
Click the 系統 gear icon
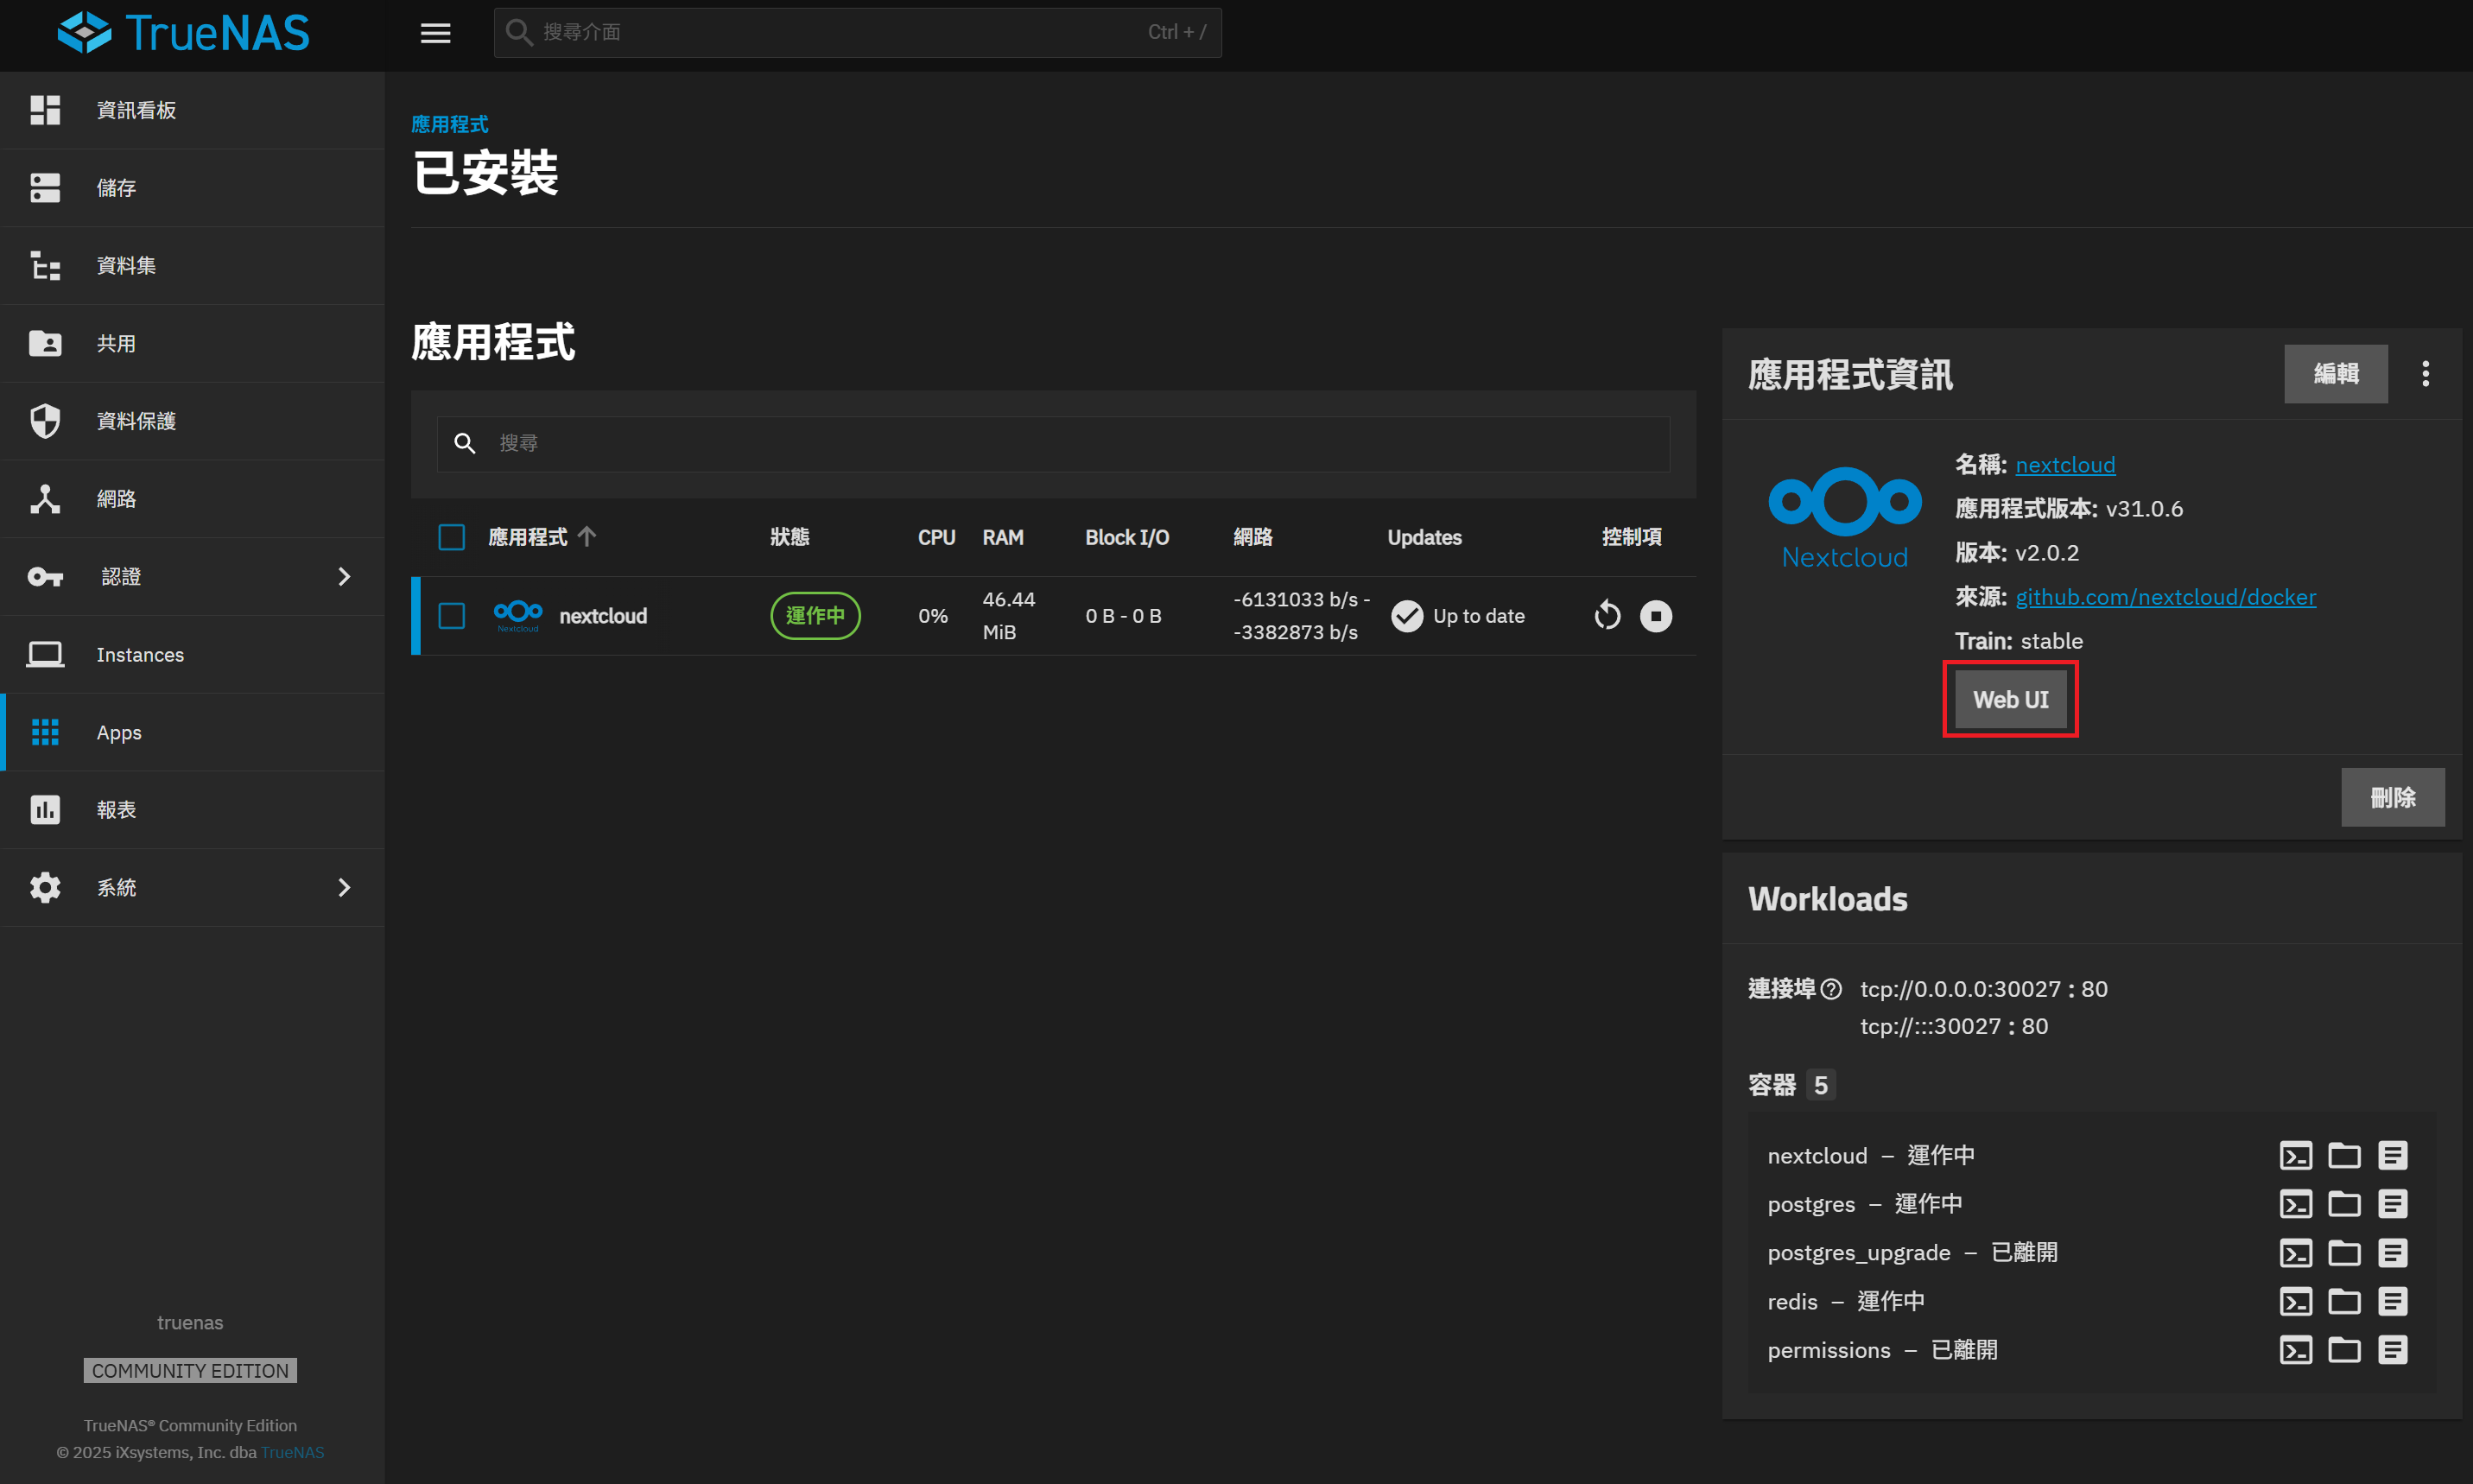[x=45, y=887]
